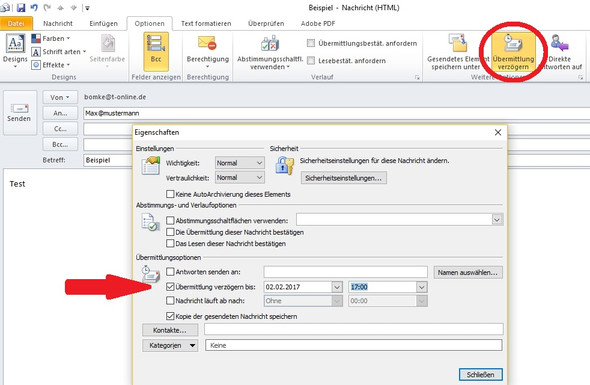Check Keine AutoArchivierung dieses Elements
This screenshot has height=385, width=590.
(170, 194)
